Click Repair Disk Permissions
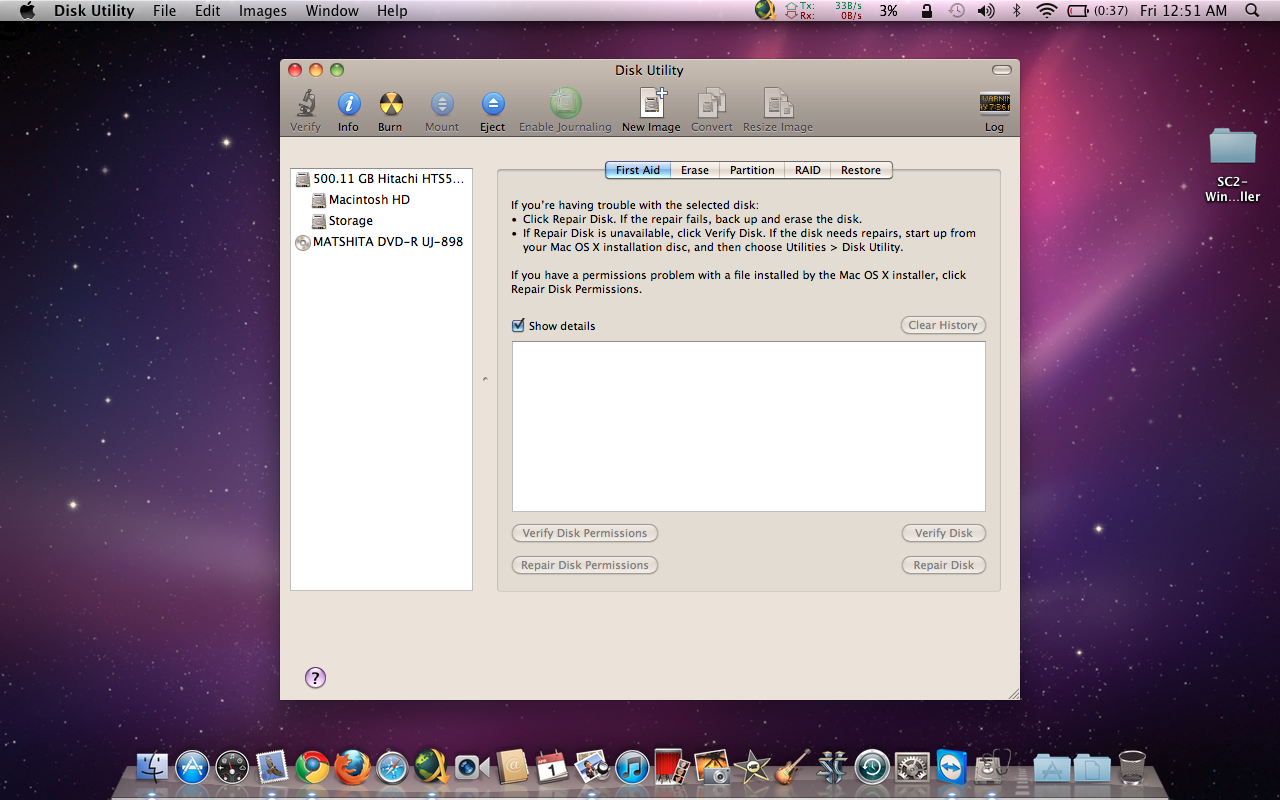Viewport: 1280px width, 800px height. coord(585,565)
